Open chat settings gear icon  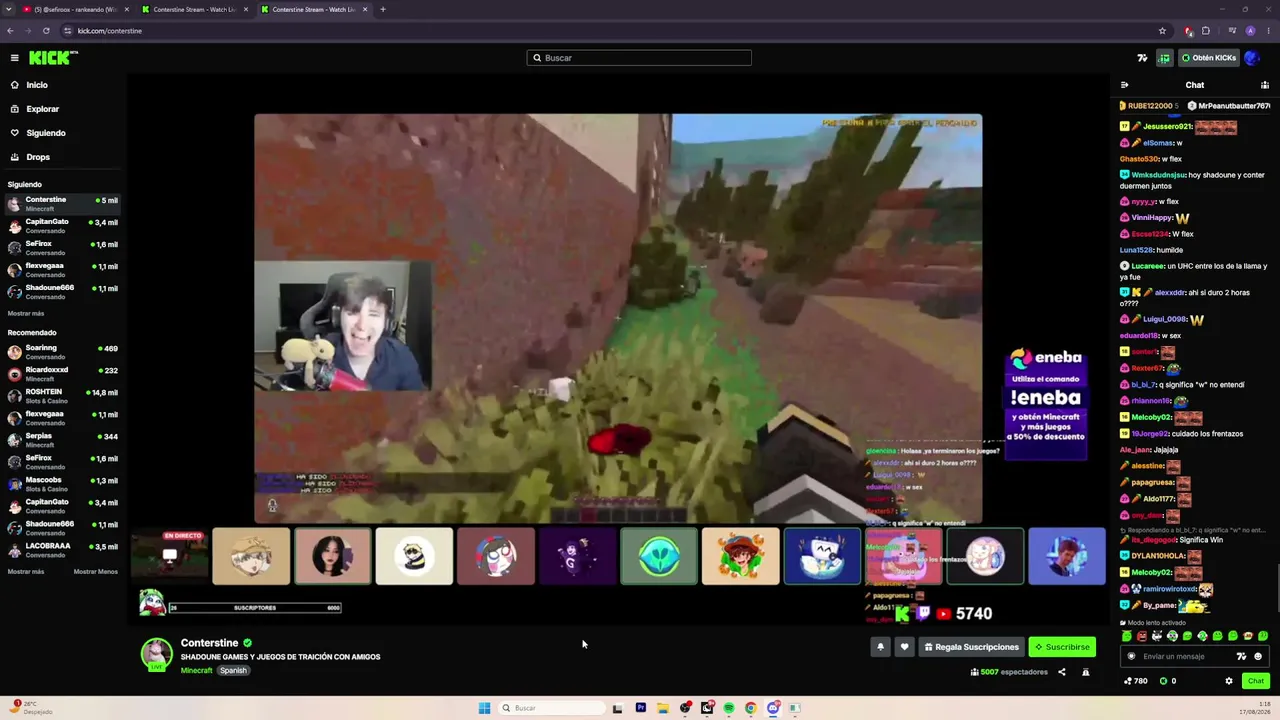(x=1229, y=681)
